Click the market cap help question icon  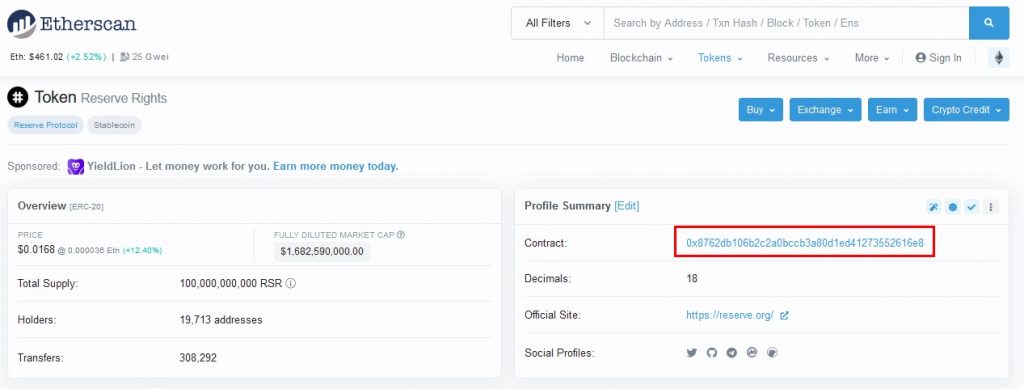[401, 235]
